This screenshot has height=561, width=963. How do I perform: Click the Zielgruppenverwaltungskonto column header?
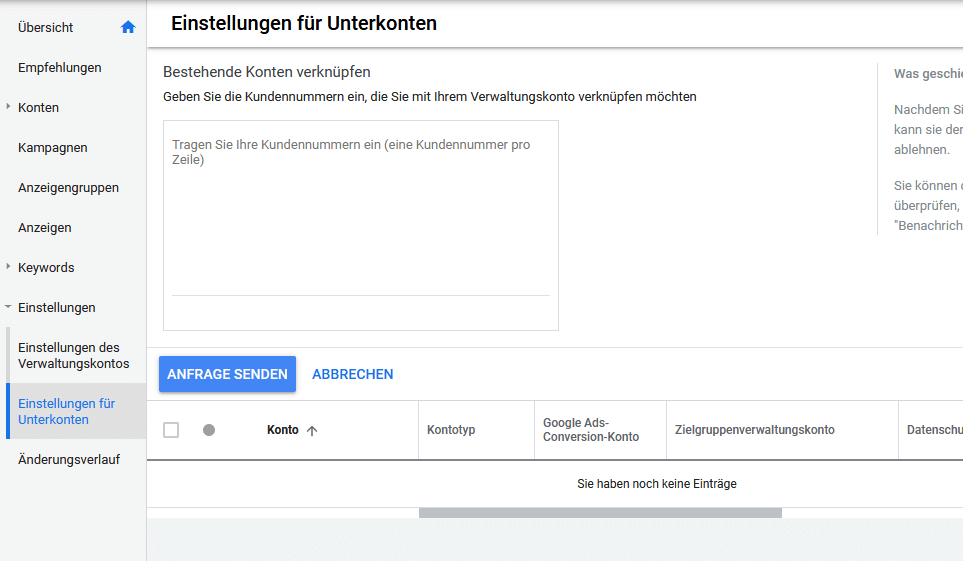[755, 430]
